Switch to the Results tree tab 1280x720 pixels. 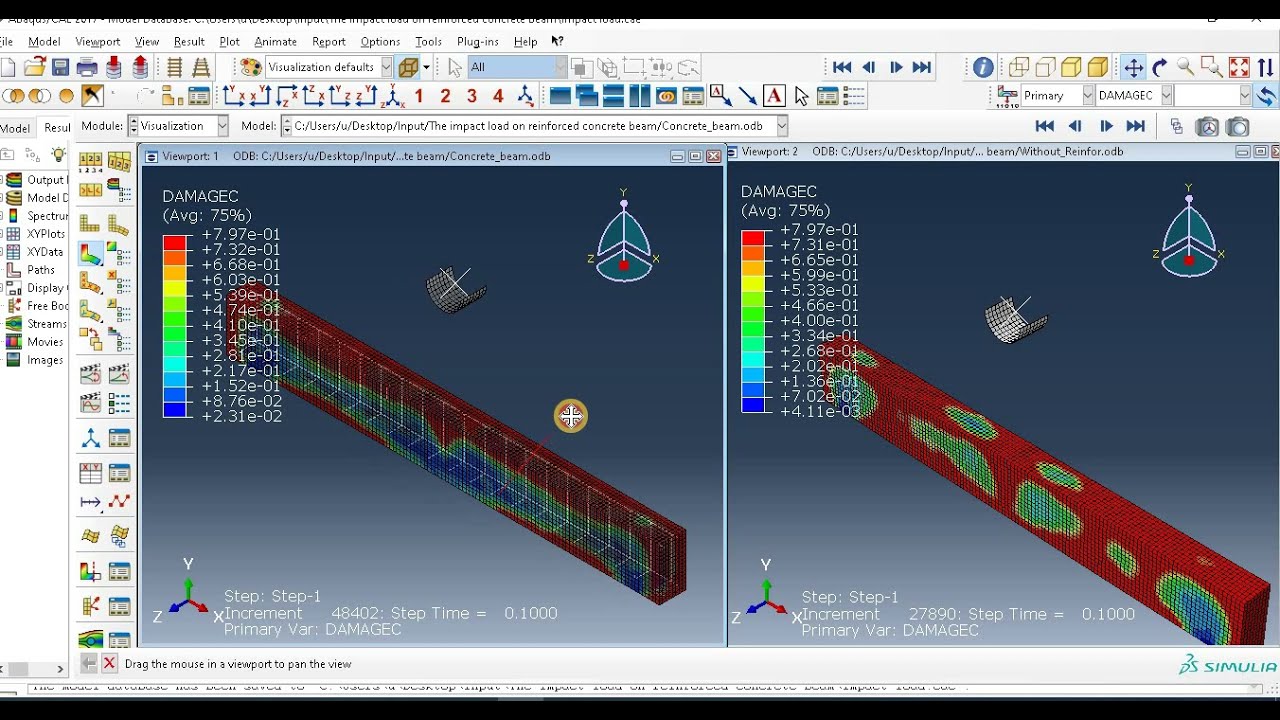[x=57, y=127]
